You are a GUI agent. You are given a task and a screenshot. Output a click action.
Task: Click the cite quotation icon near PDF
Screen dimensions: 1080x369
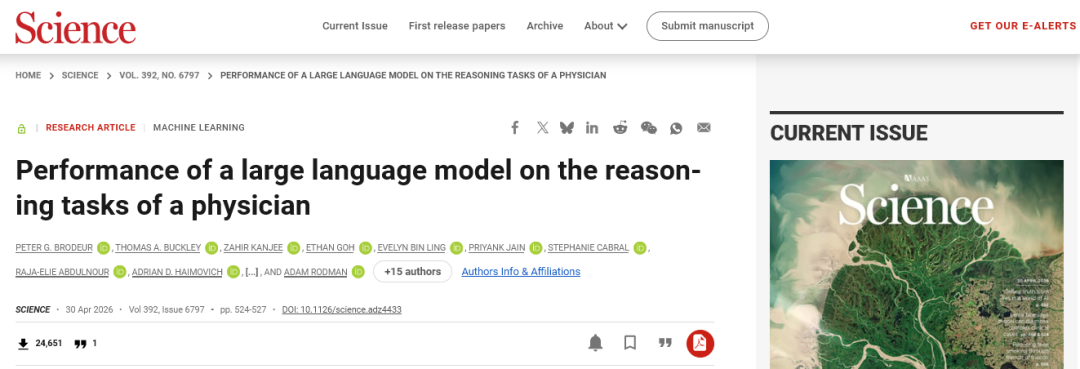[x=665, y=343]
